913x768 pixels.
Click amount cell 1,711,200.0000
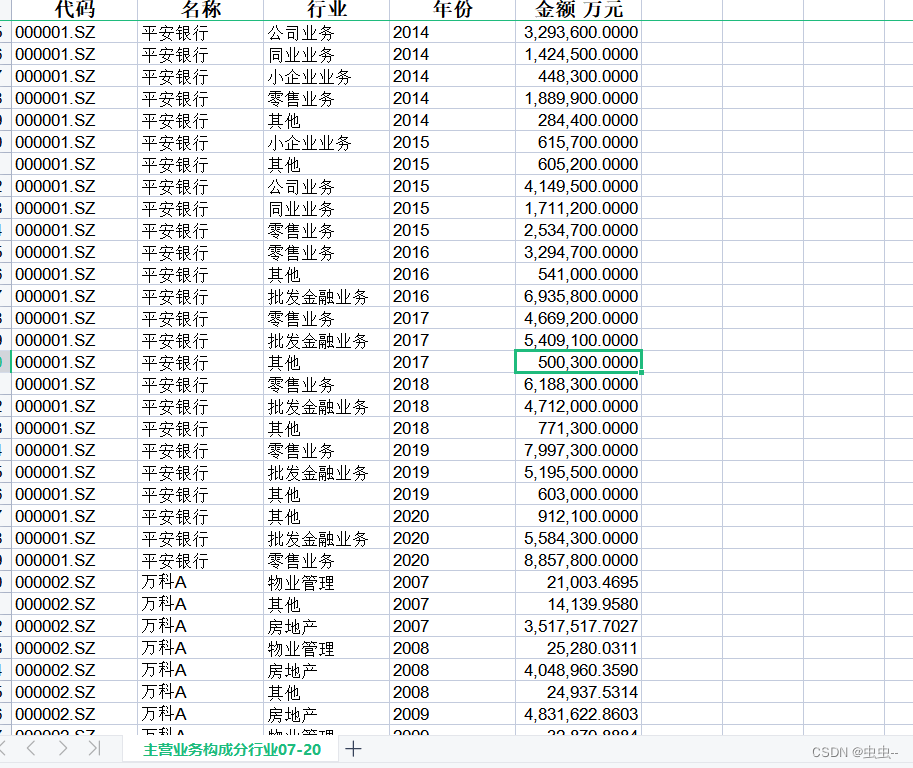[579, 208]
